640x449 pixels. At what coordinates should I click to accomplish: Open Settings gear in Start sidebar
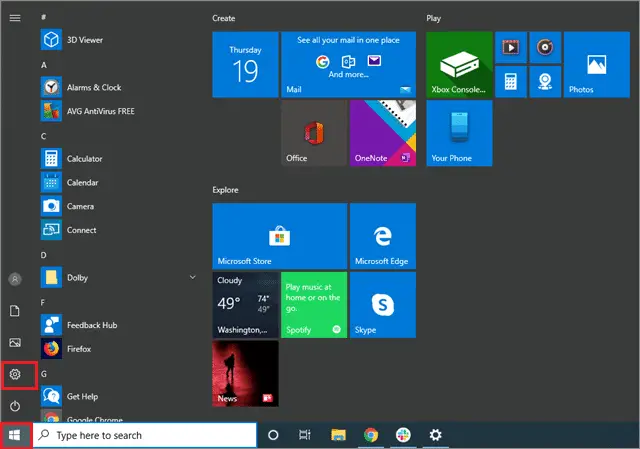pos(15,374)
